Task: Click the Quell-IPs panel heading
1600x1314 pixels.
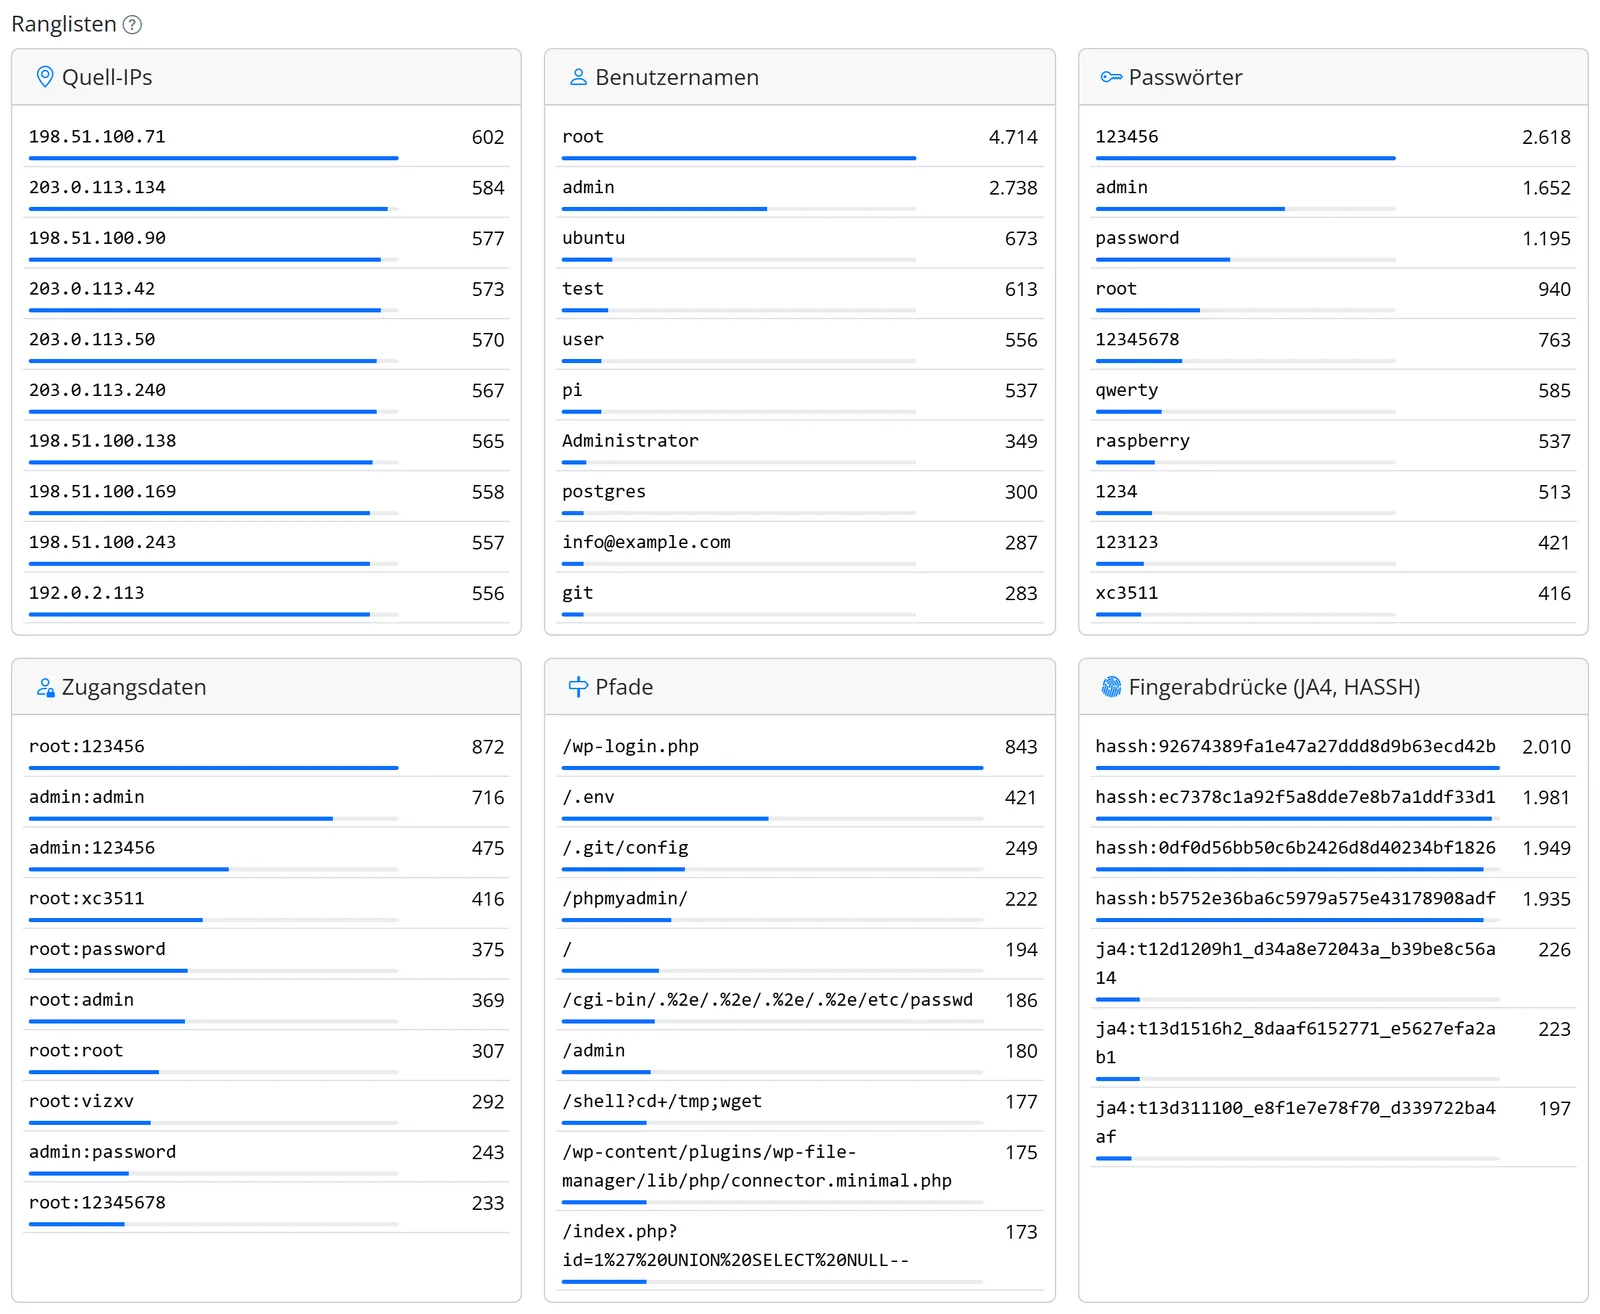Action: click(107, 77)
